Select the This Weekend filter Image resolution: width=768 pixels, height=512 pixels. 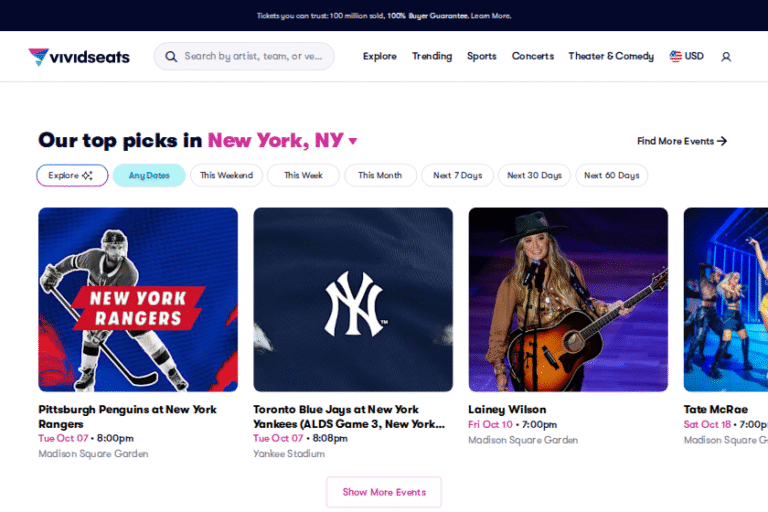[x=226, y=175]
